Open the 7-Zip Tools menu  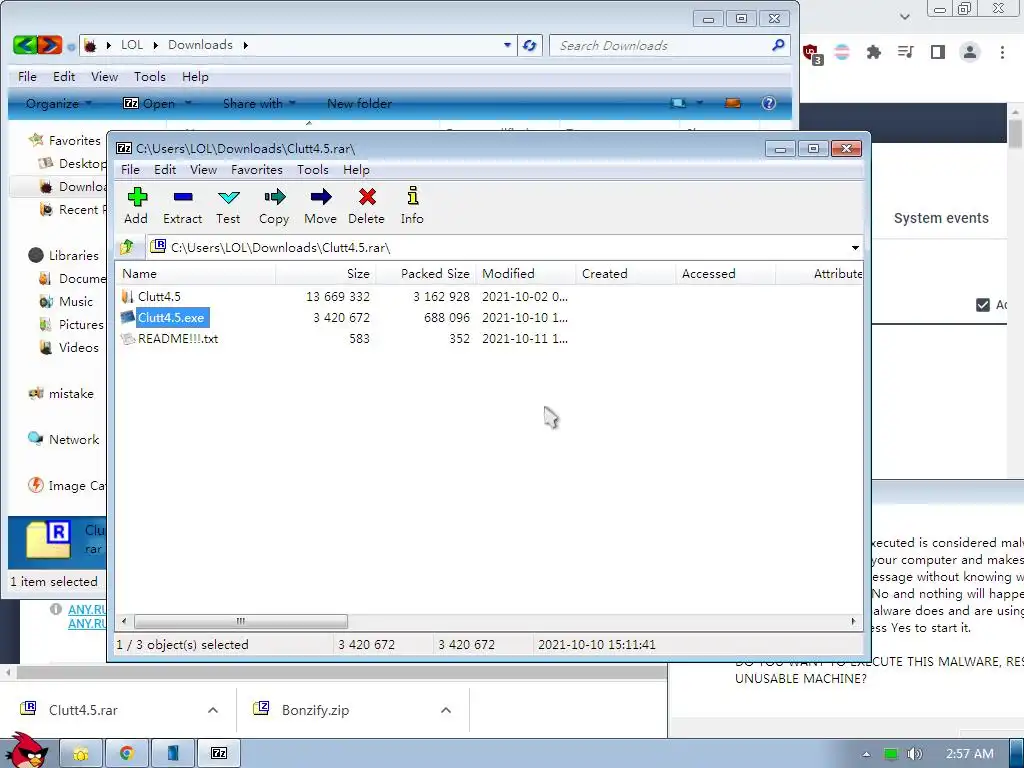313,170
